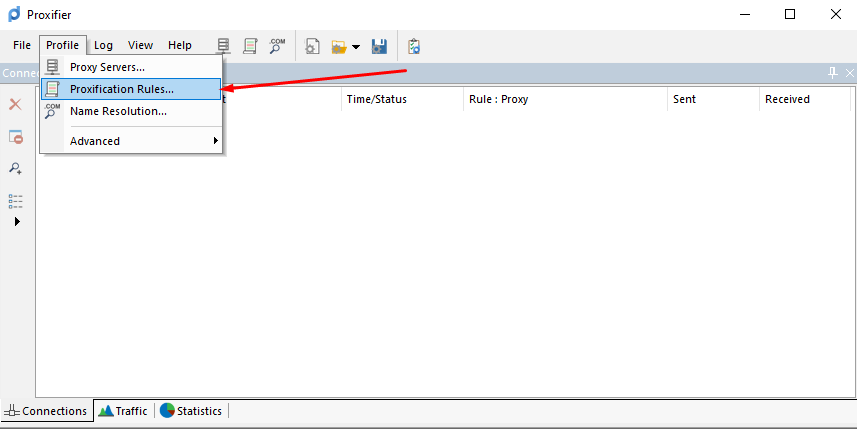Open Name Resolution toolbar icon
Viewport: 857px width, 433px height.
tap(278, 46)
